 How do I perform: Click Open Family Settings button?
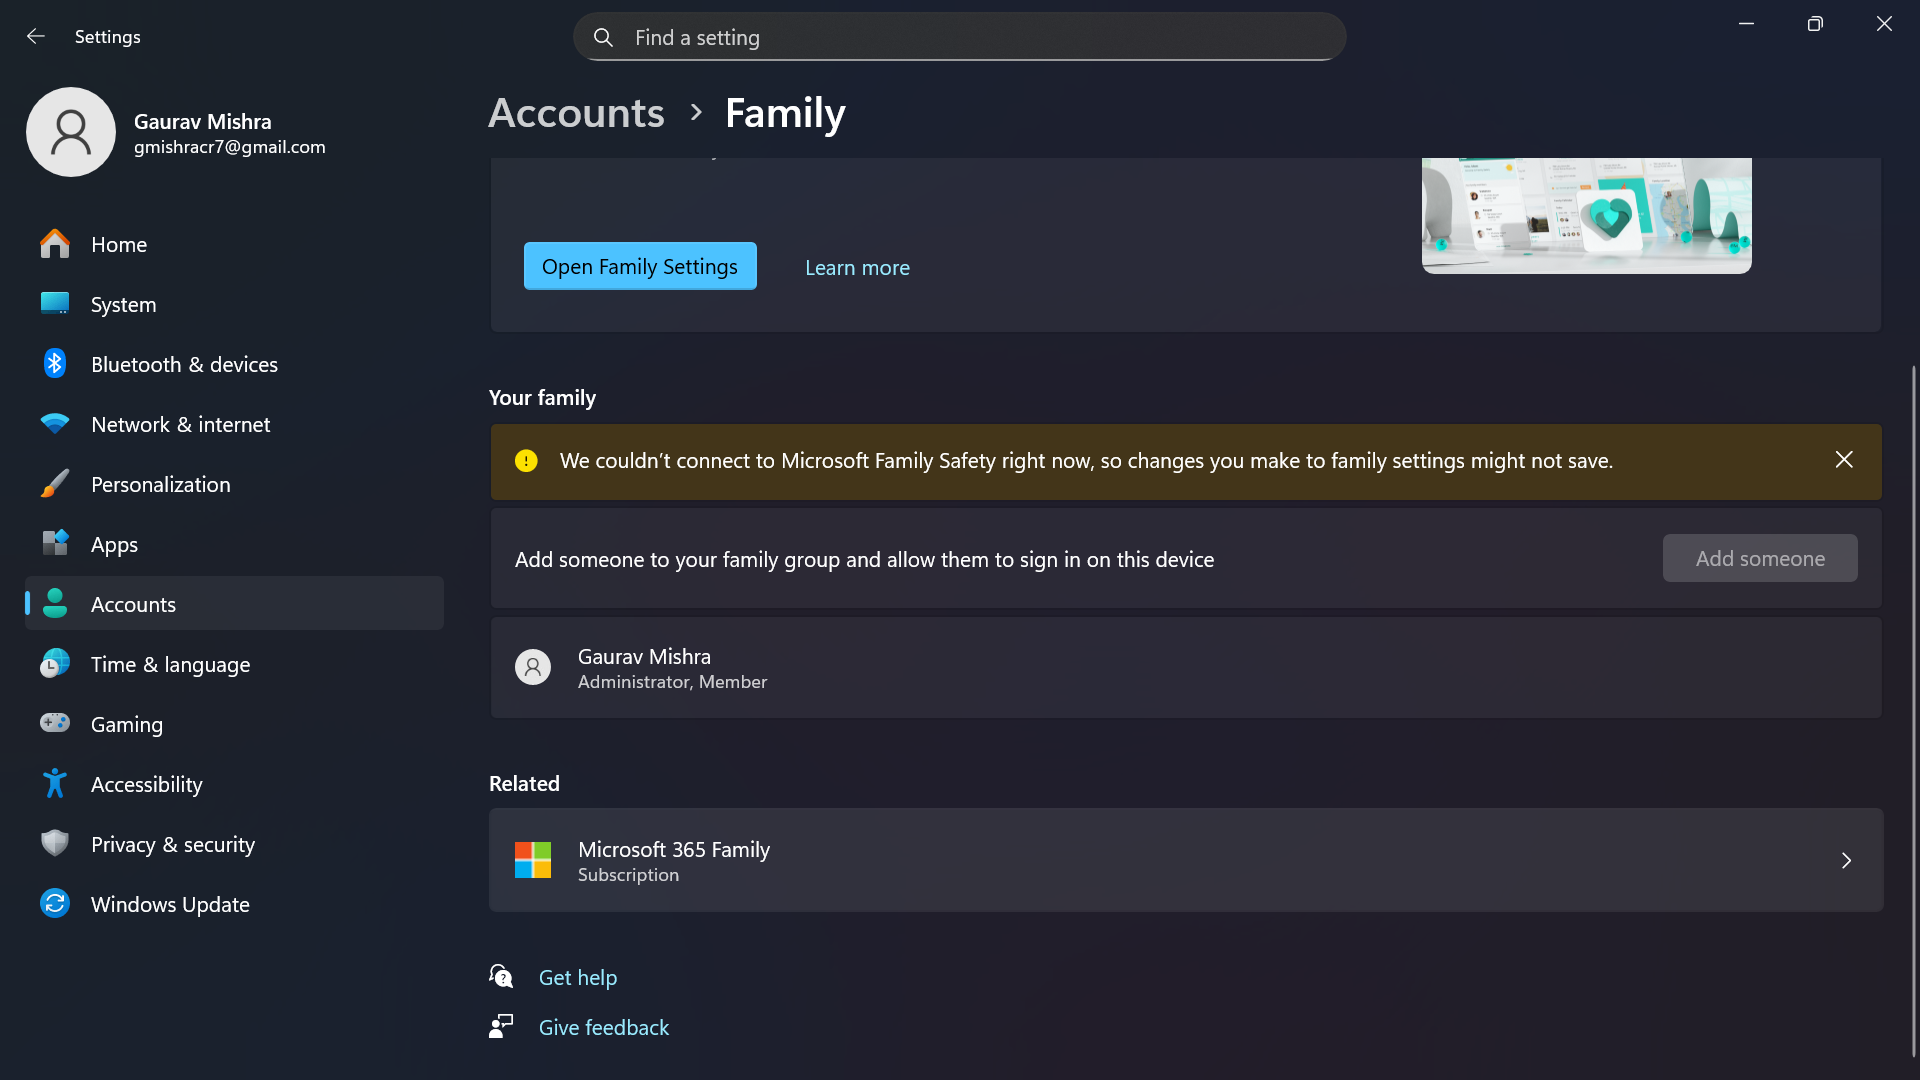pyautogui.click(x=640, y=266)
